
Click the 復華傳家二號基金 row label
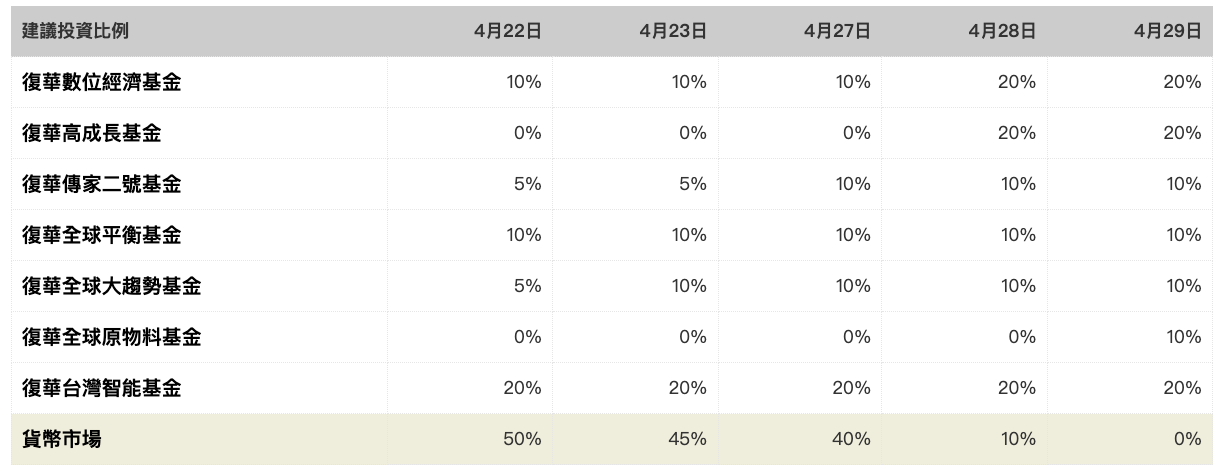click(x=102, y=185)
